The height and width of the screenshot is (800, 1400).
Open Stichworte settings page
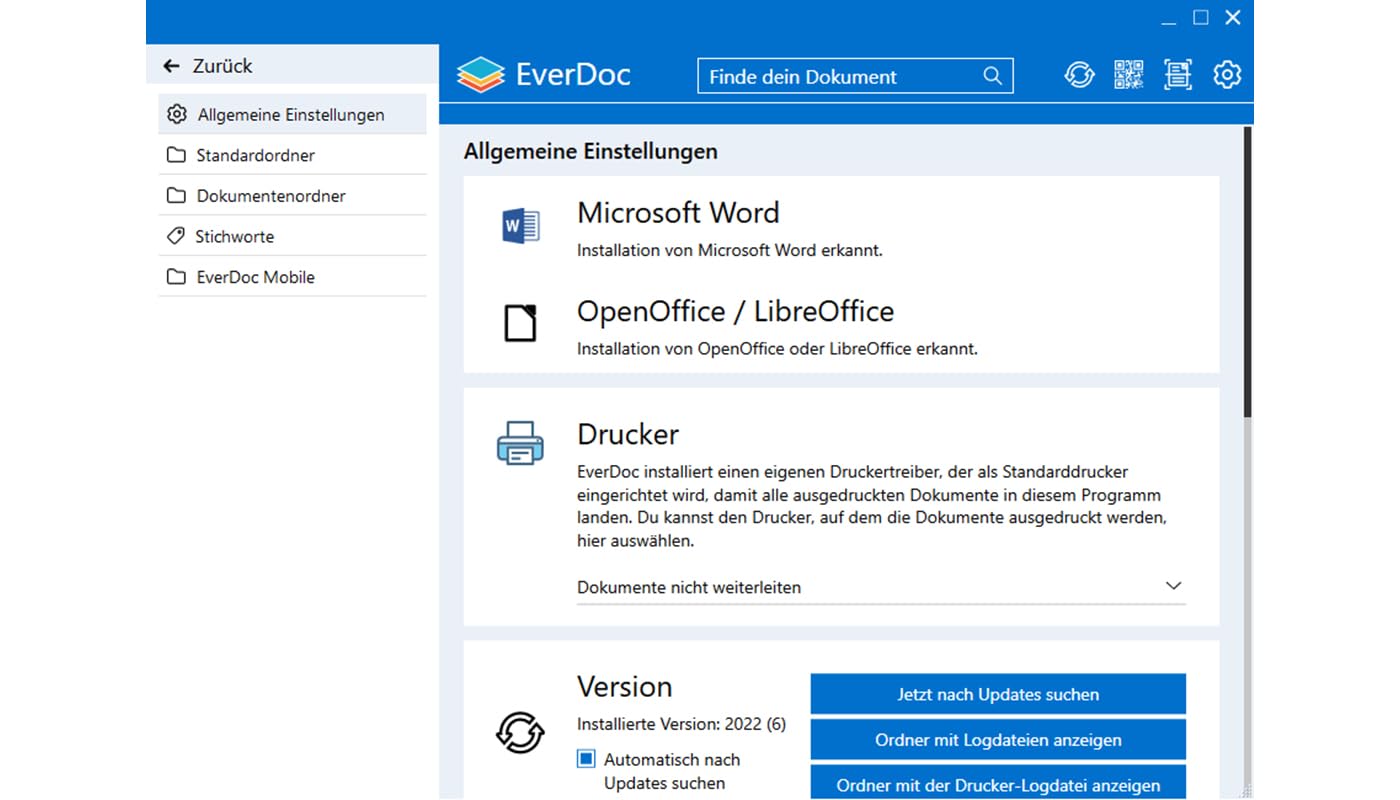click(x=292, y=236)
